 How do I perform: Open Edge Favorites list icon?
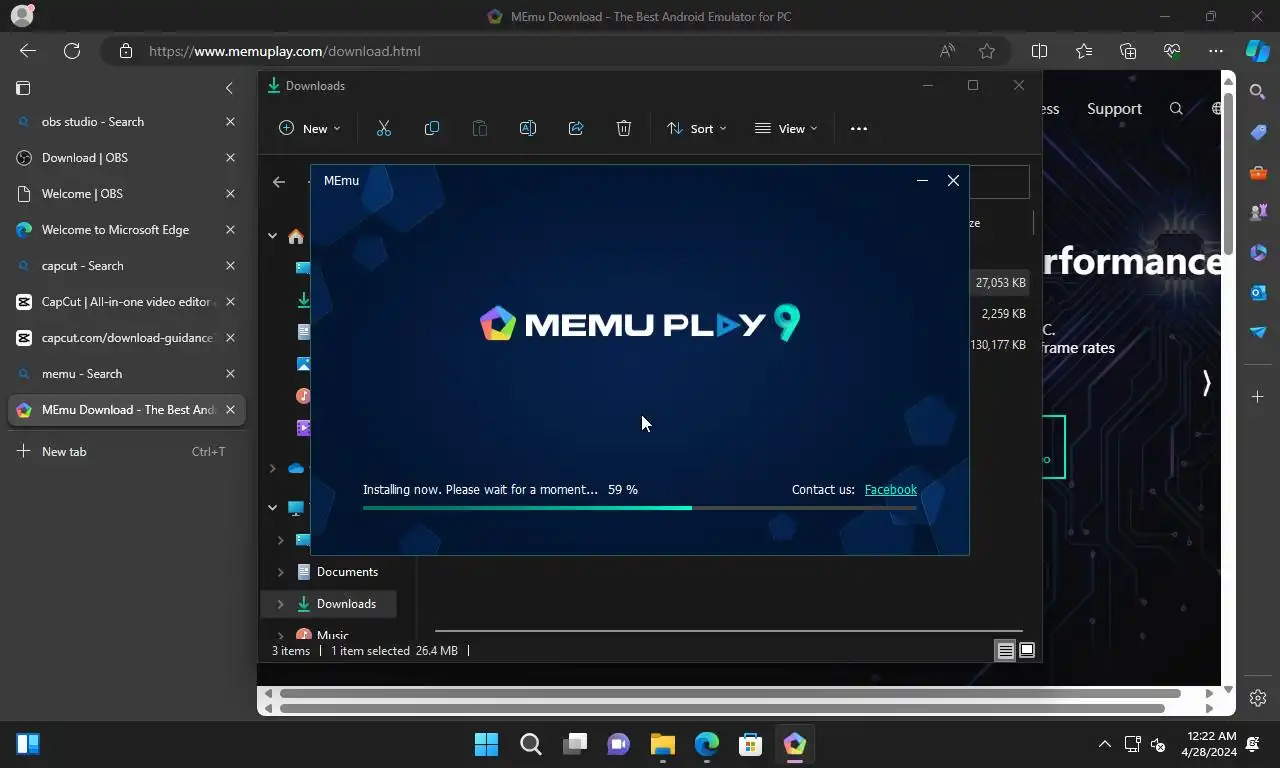(x=1084, y=51)
